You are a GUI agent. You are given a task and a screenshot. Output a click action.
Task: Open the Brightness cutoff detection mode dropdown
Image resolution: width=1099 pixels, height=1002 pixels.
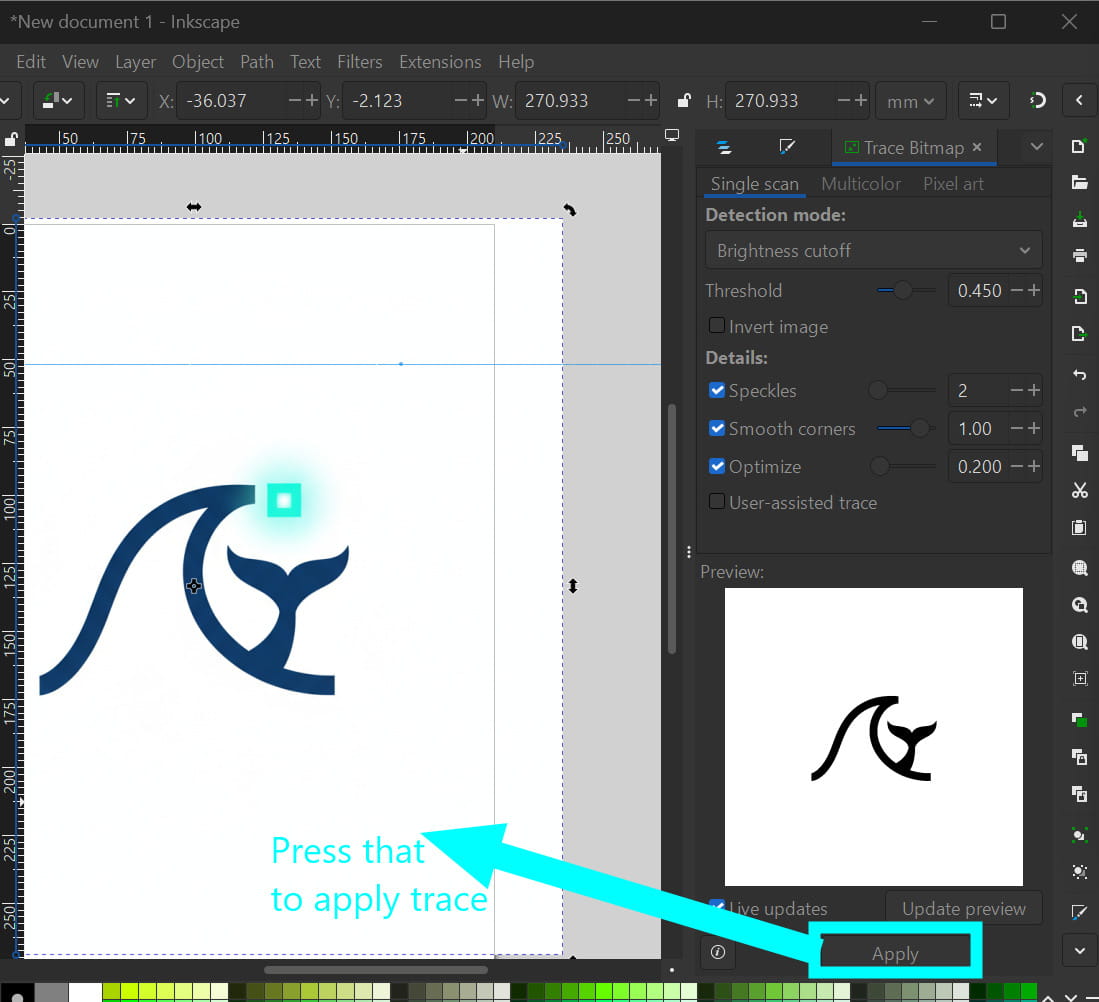click(873, 250)
